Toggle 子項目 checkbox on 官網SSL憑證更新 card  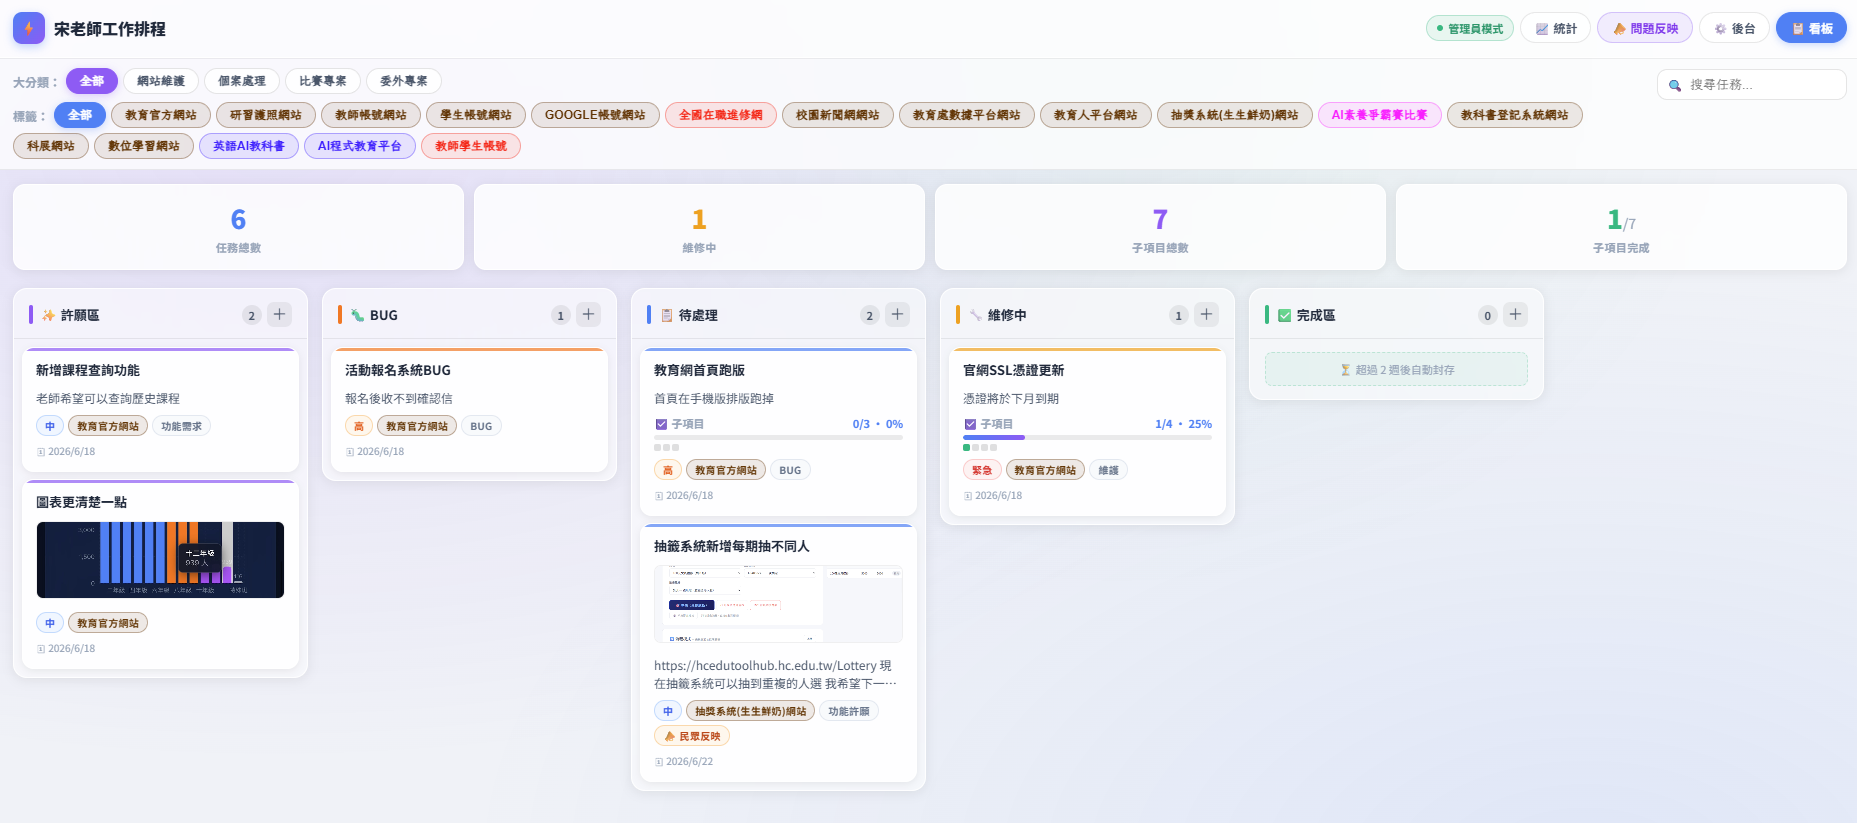click(x=970, y=424)
